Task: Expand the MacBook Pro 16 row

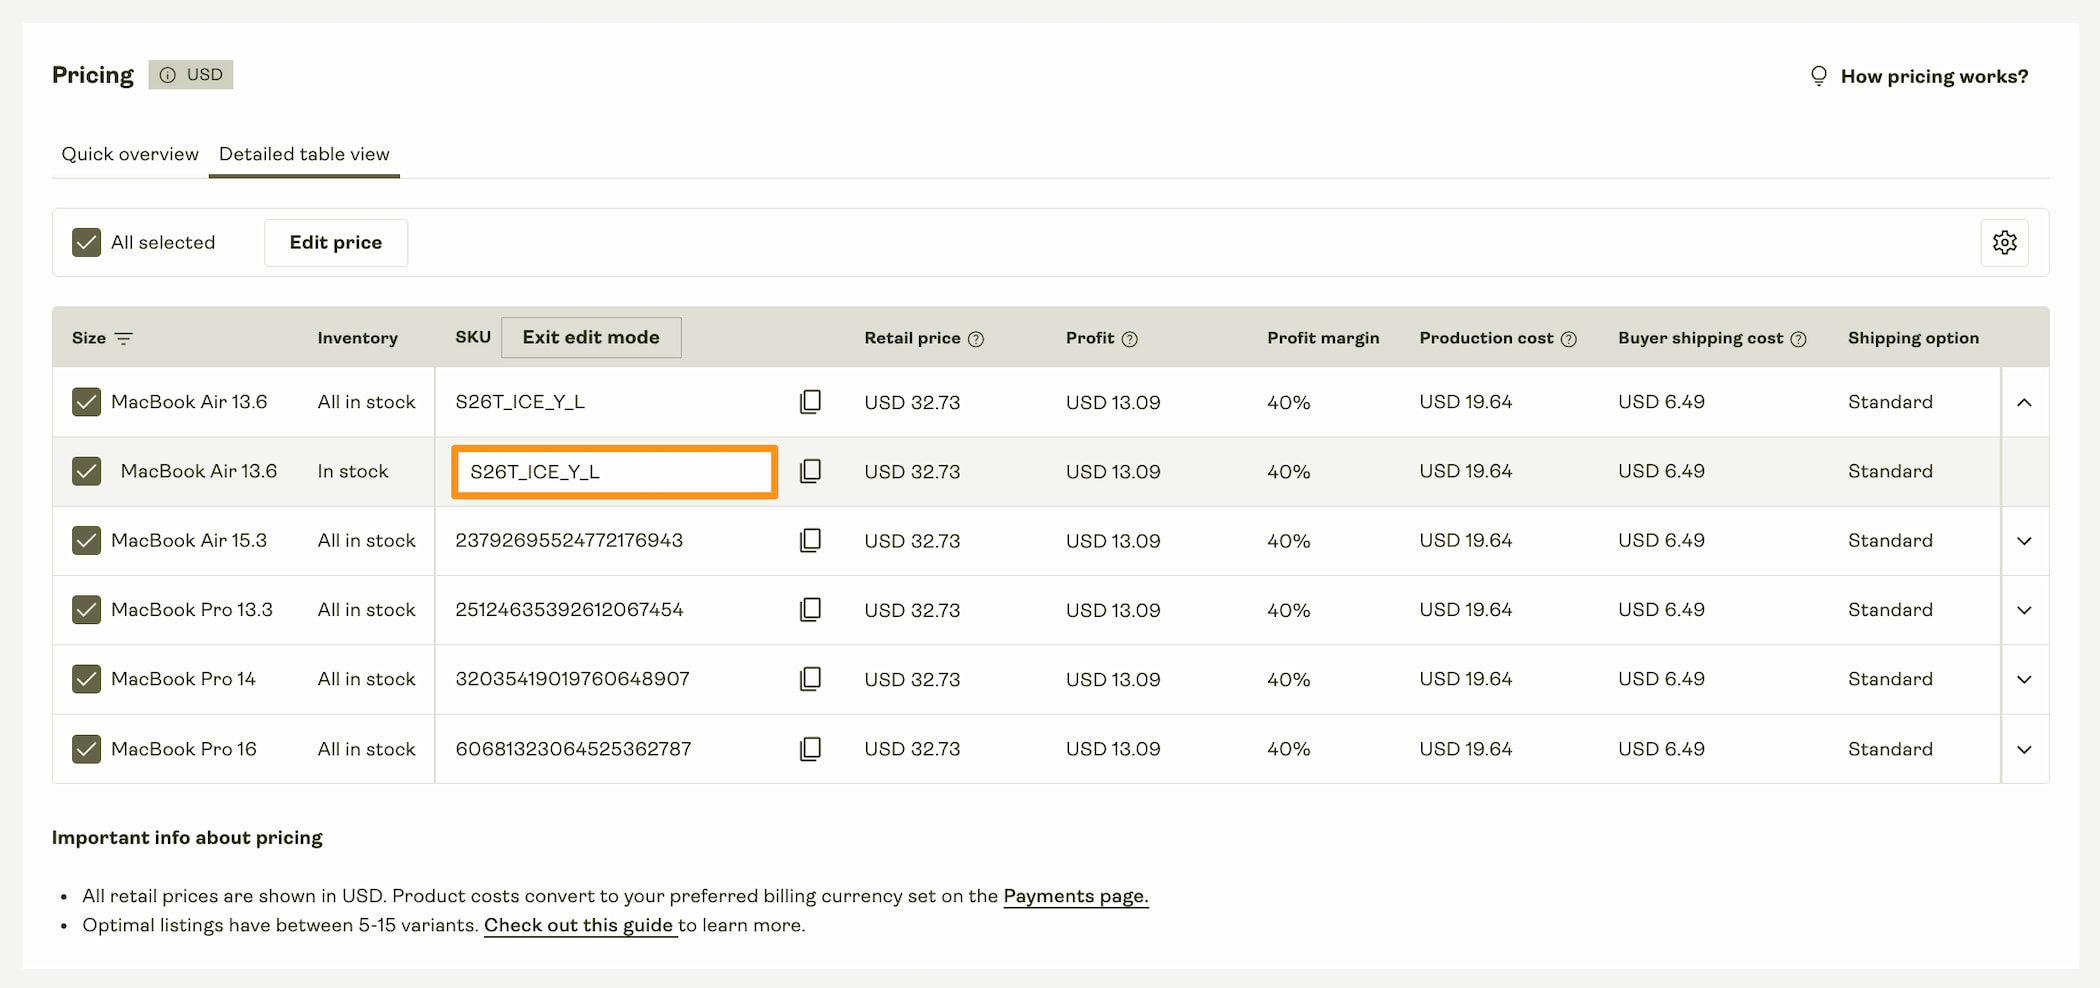Action: (2024, 749)
